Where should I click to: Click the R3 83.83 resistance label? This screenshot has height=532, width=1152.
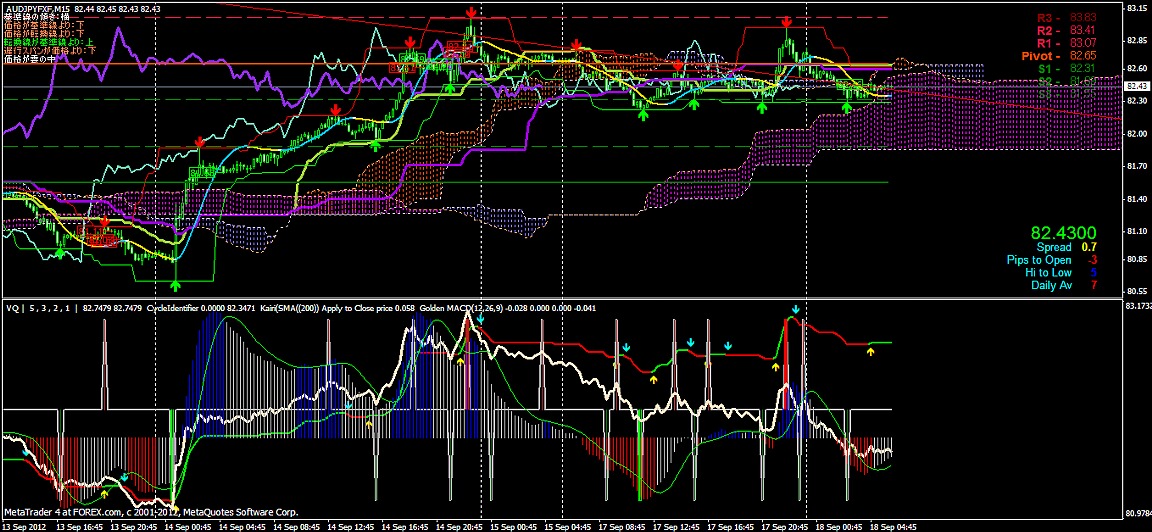(1066, 18)
